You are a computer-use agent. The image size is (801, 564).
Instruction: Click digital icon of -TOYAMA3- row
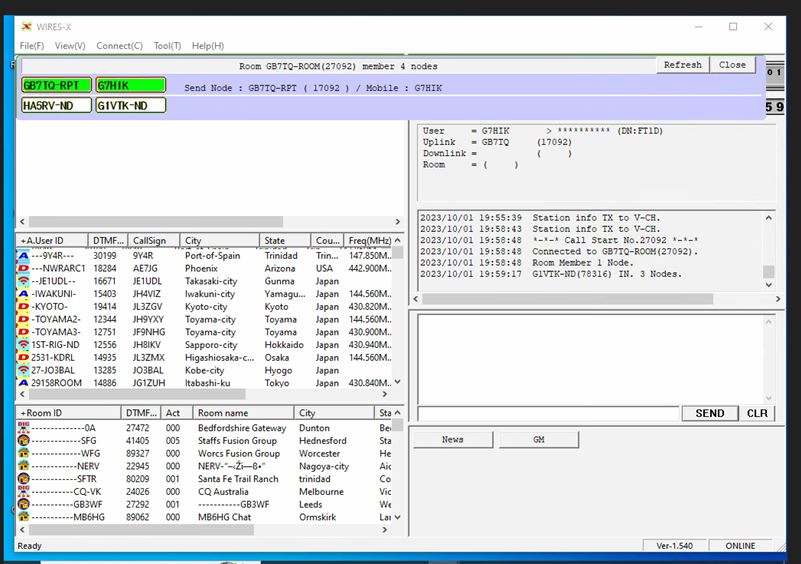click(x=23, y=332)
